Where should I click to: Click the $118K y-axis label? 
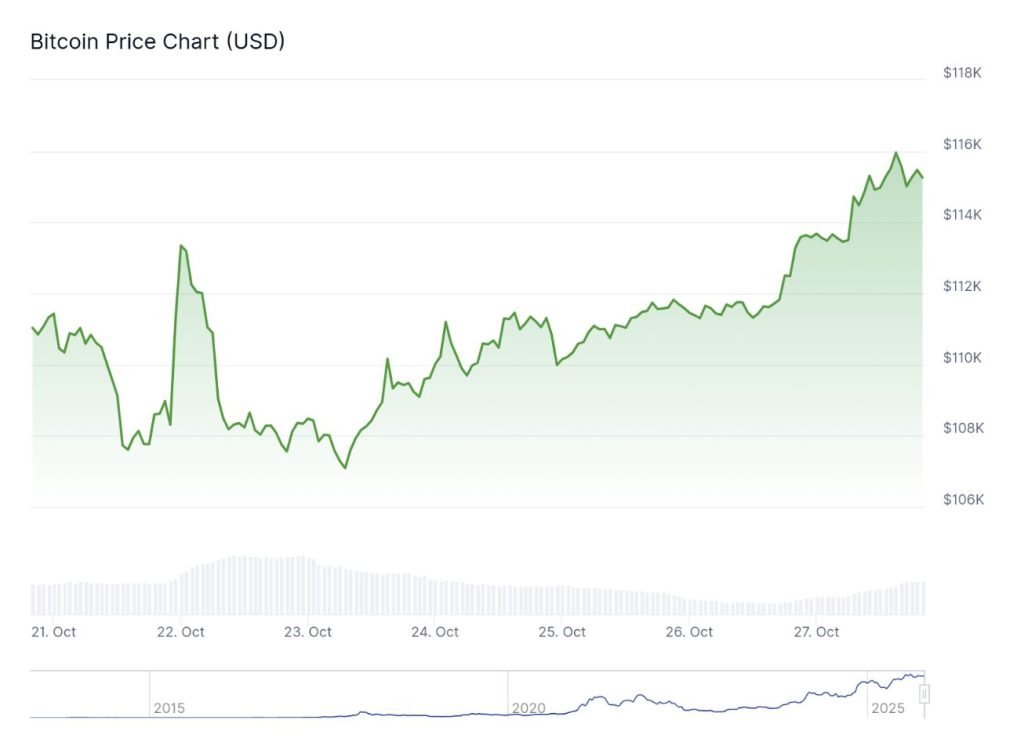pos(963,73)
